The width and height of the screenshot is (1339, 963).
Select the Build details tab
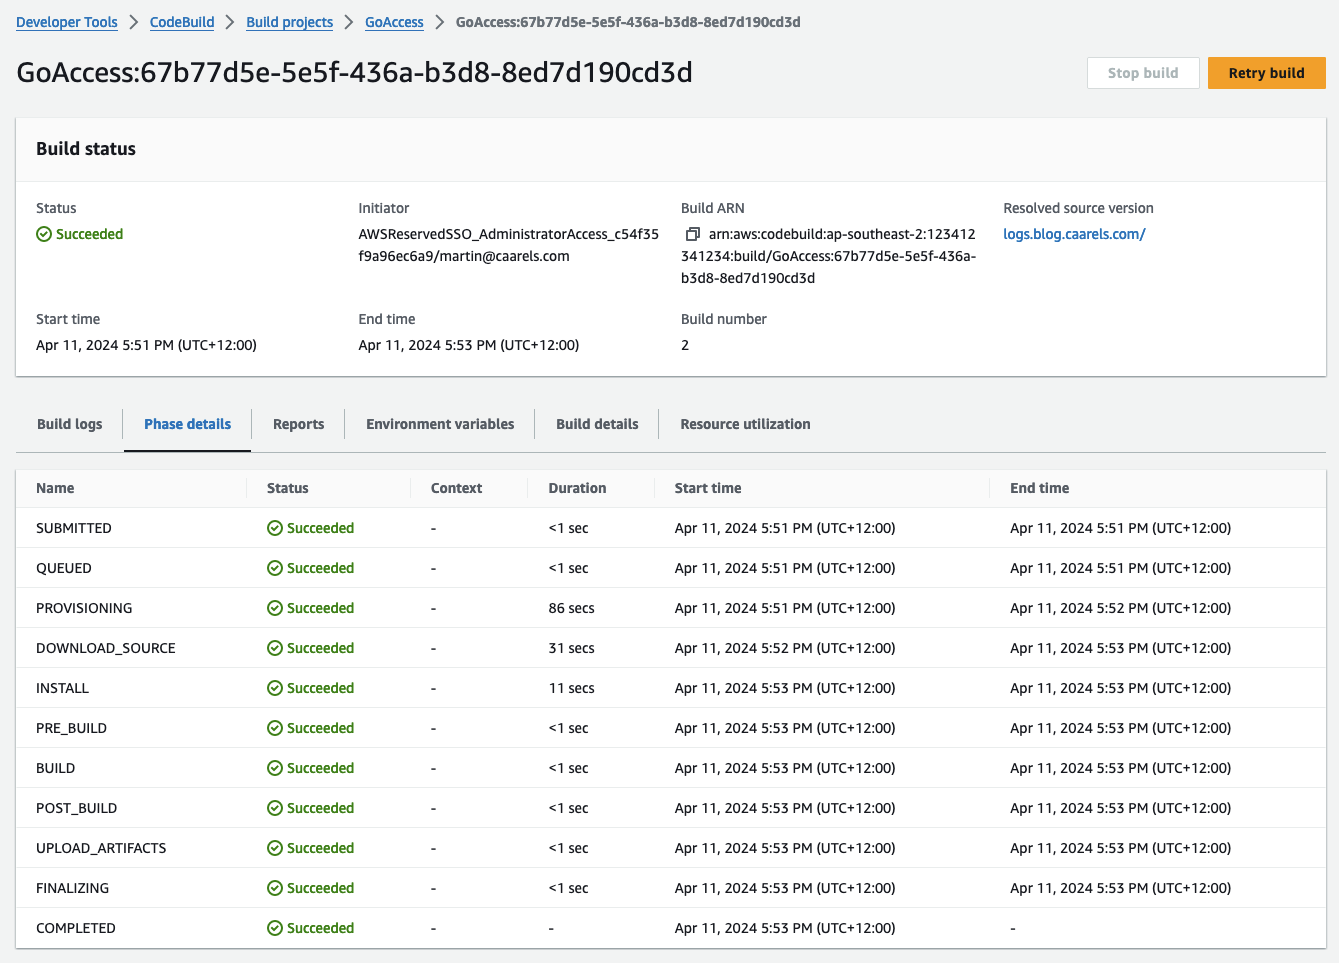pyautogui.click(x=597, y=424)
